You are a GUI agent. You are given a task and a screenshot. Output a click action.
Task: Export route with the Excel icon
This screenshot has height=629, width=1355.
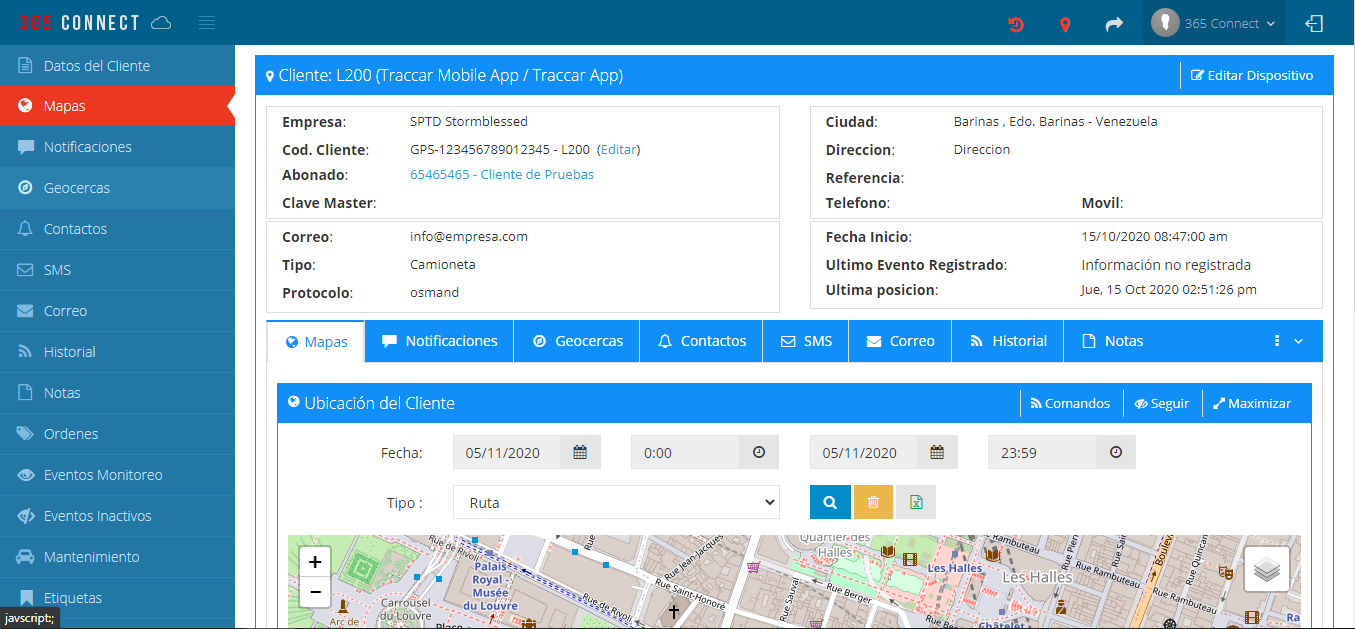pos(915,502)
